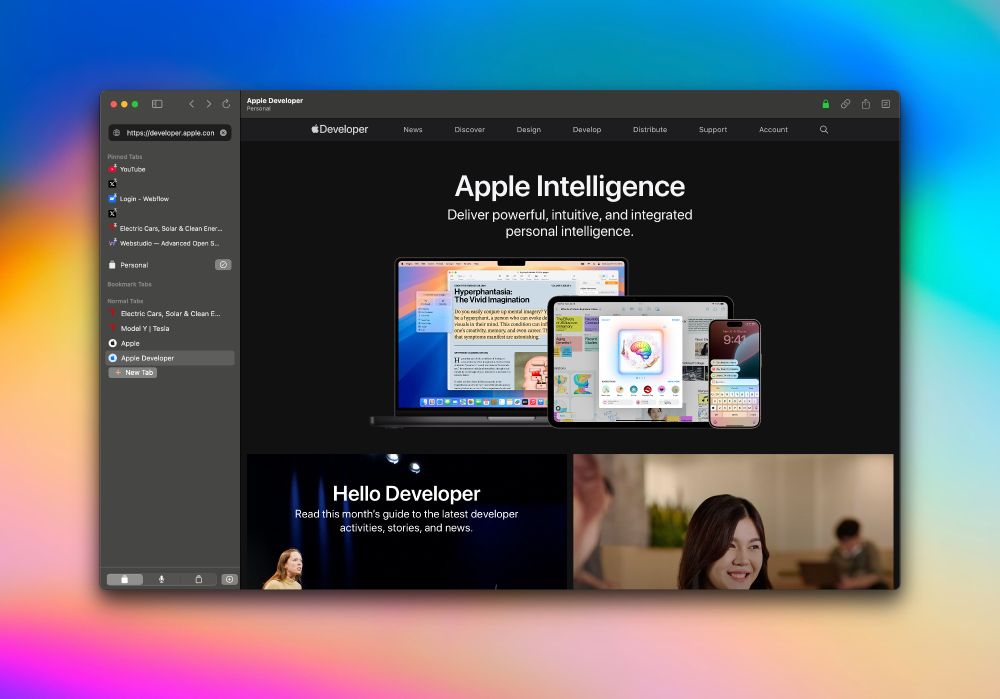Copy the page link with the chain icon
The image size is (1000, 699).
pos(845,104)
